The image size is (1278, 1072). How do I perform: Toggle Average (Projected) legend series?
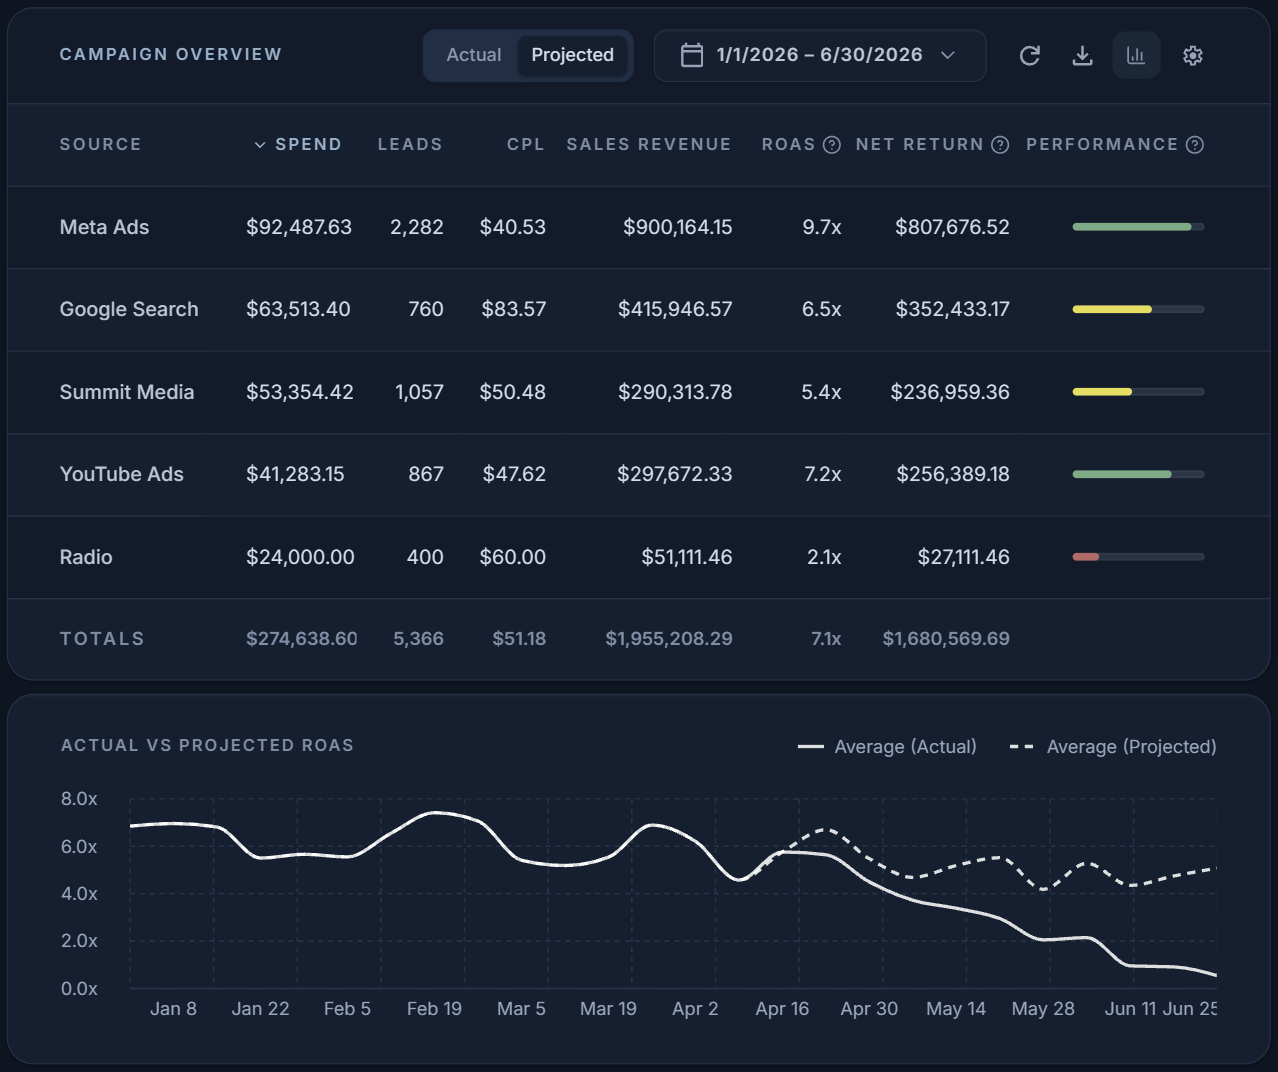pyautogui.click(x=1113, y=746)
